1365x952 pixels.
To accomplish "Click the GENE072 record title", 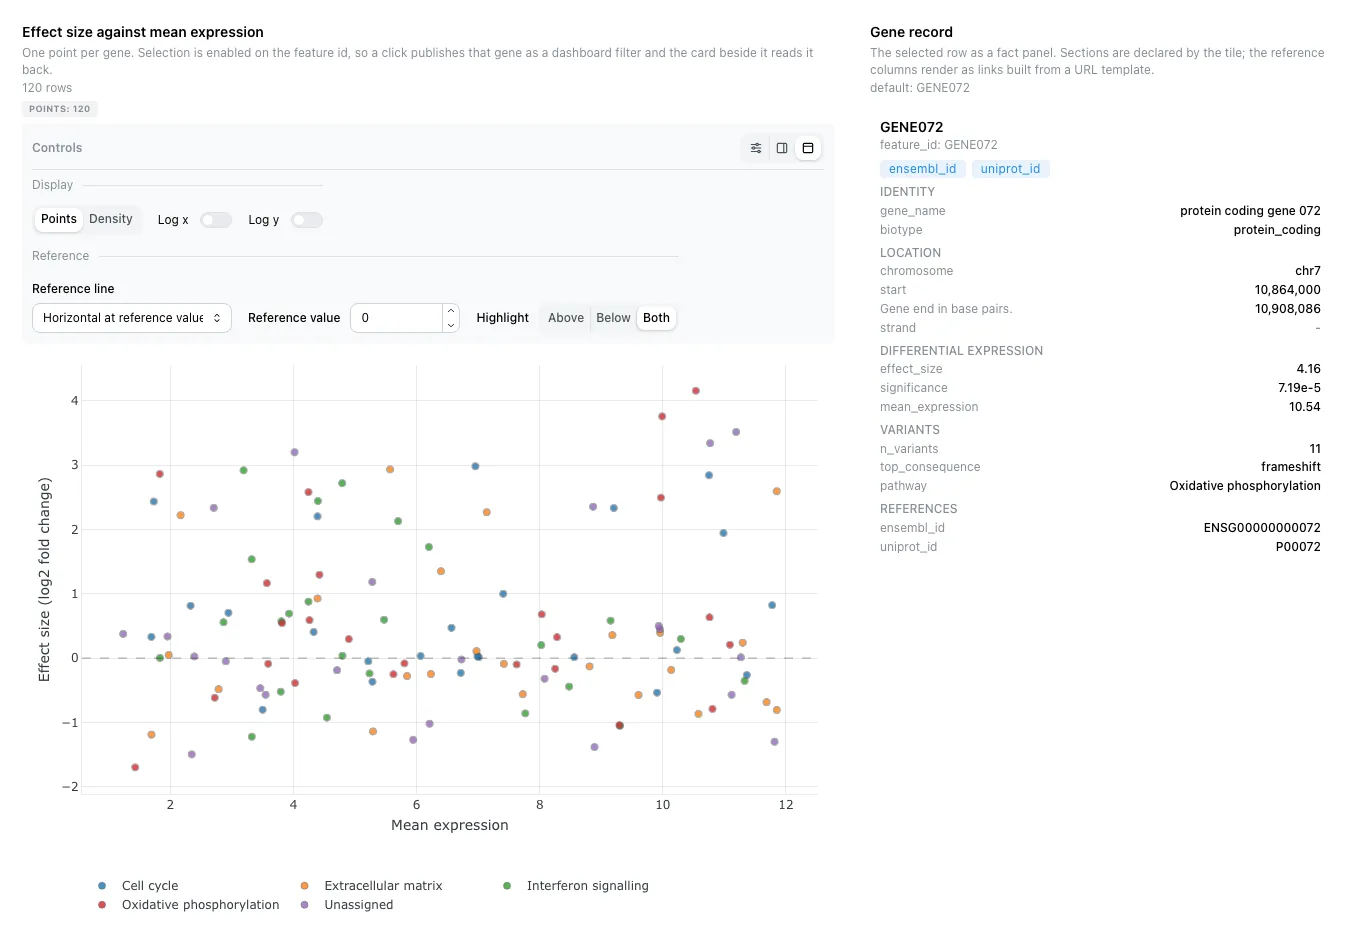I will 912,127.
